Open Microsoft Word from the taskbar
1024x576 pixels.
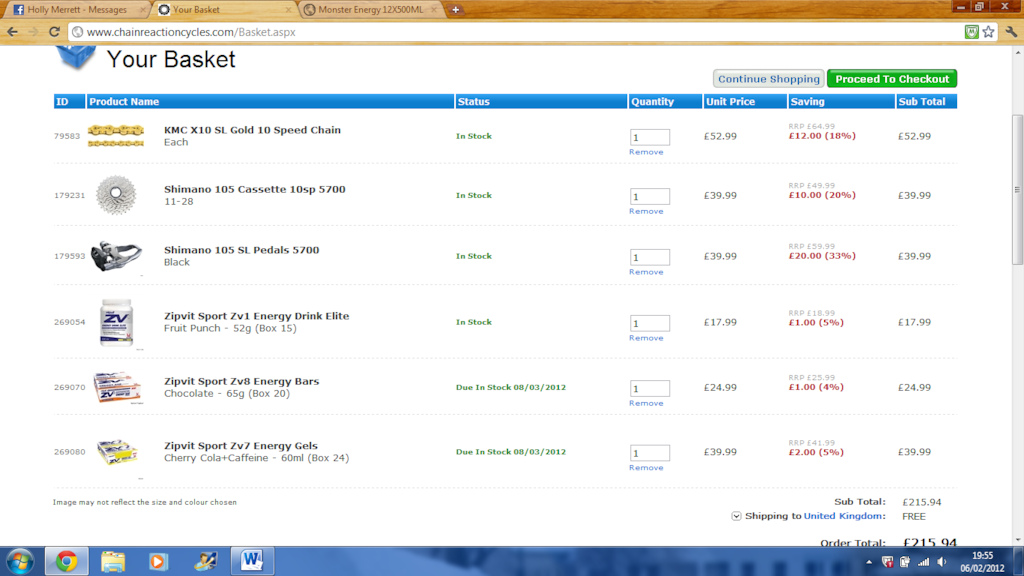[x=252, y=562]
